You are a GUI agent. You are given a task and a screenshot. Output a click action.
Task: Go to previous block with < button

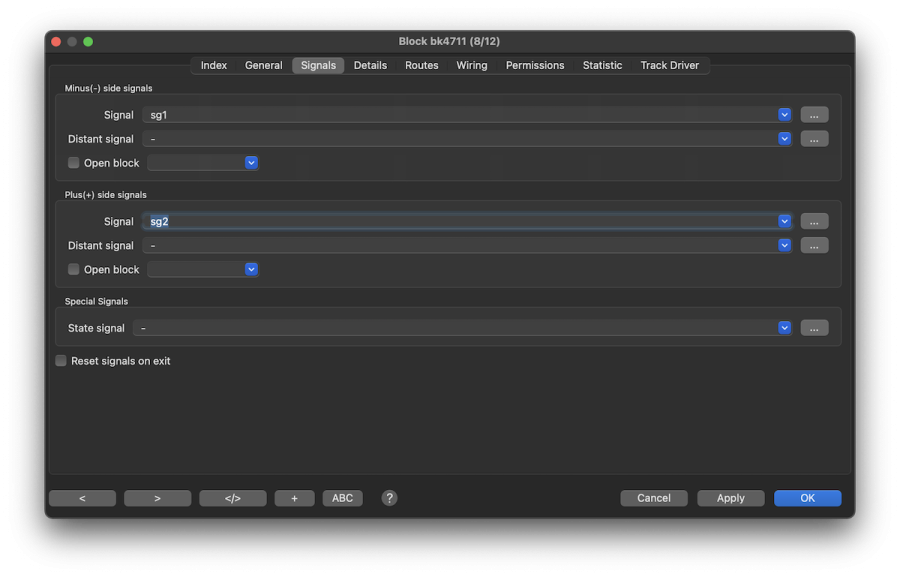click(82, 498)
